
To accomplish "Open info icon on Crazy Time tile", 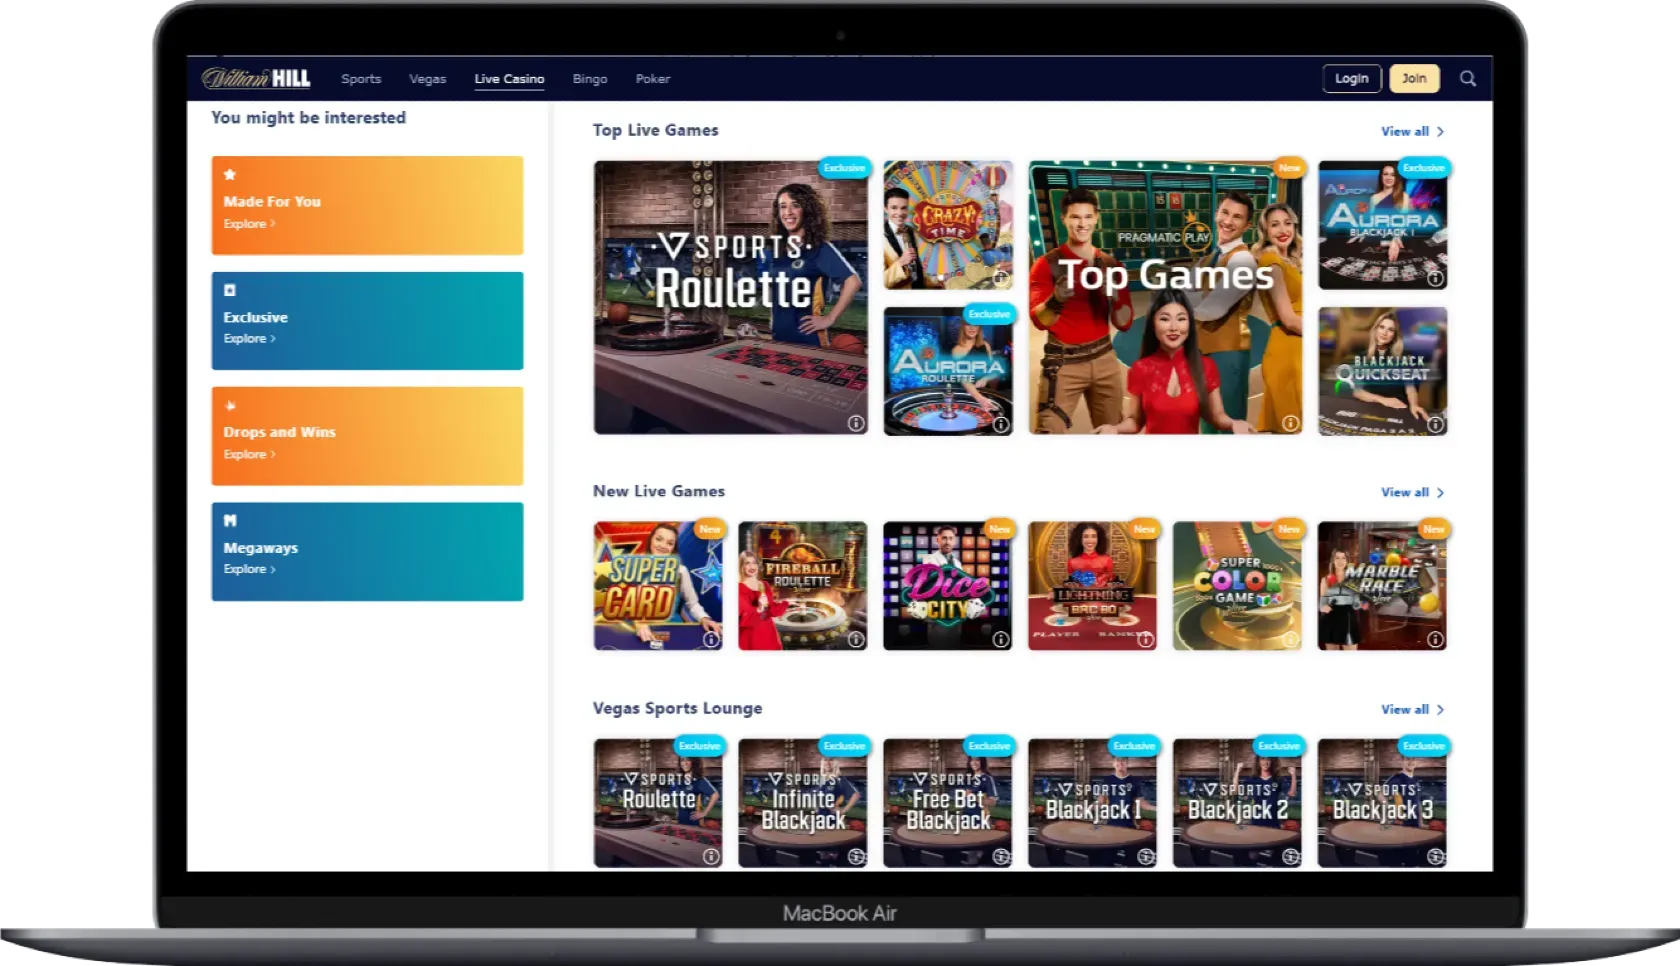I will point(1001,278).
